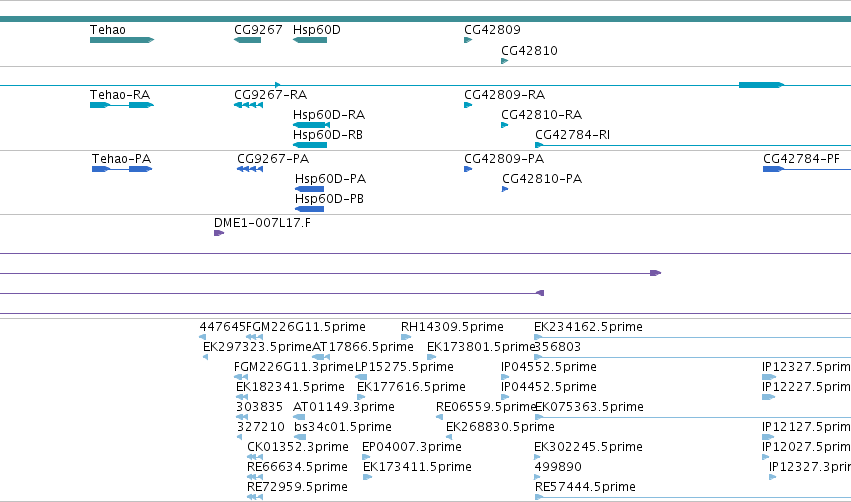Select the Tehao gene arrow glyph
851x502 pixels.
coord(122,40)
